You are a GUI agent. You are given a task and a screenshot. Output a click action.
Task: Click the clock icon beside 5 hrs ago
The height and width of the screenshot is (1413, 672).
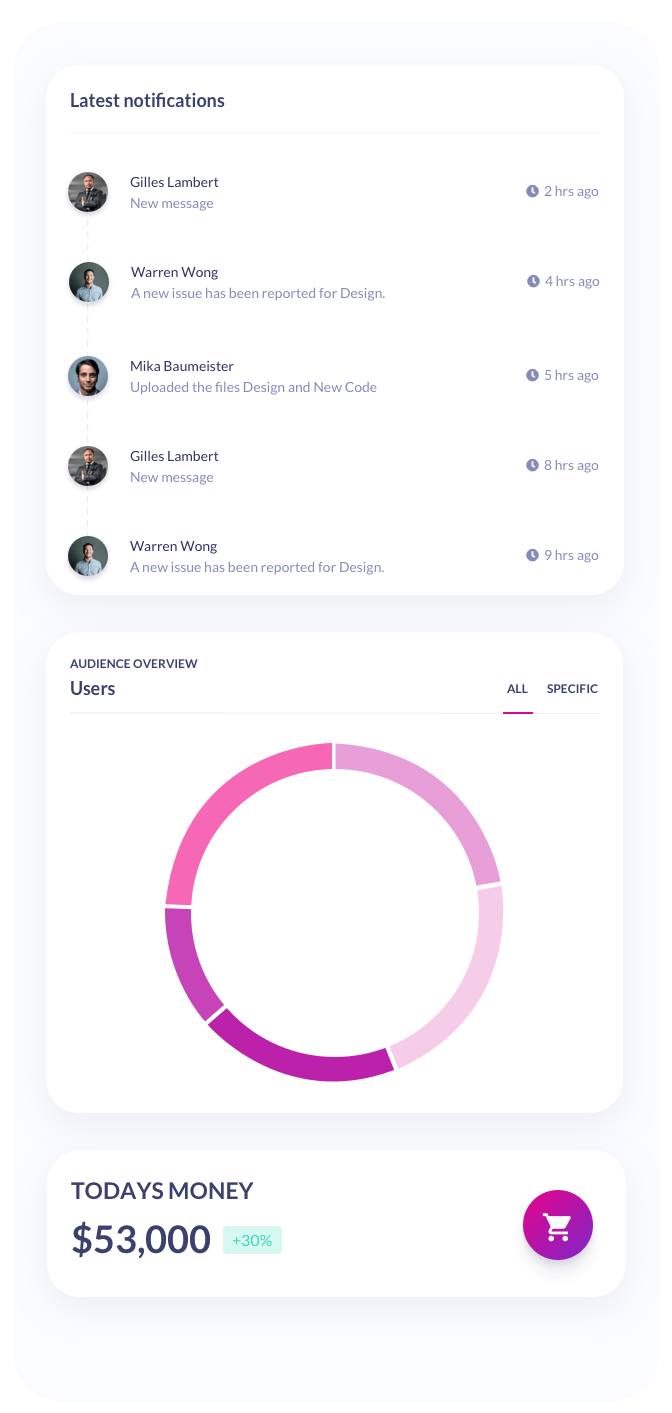point(533,375)
